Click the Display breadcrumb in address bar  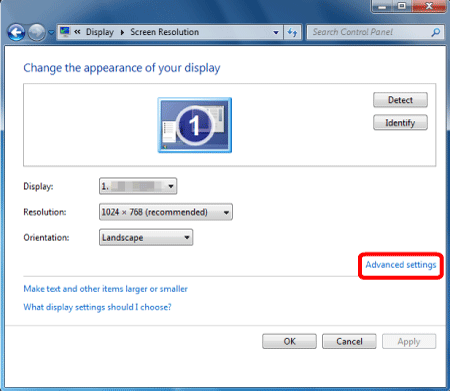[x=100, y=32]
